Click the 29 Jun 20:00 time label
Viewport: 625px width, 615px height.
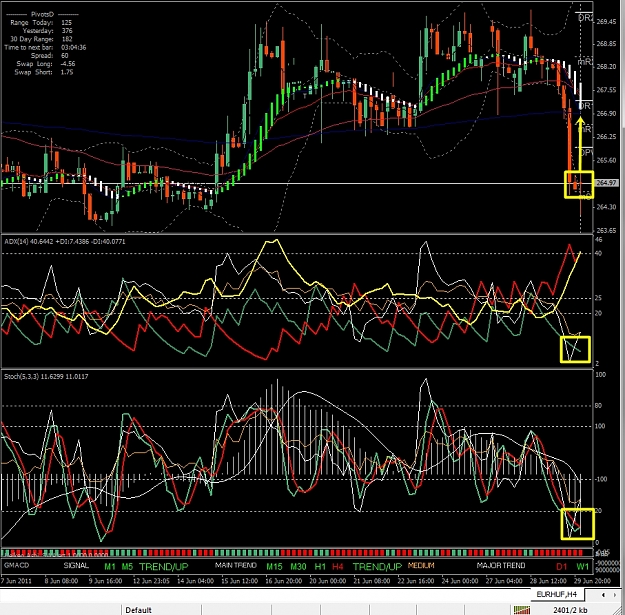click(x=592, y=581)
